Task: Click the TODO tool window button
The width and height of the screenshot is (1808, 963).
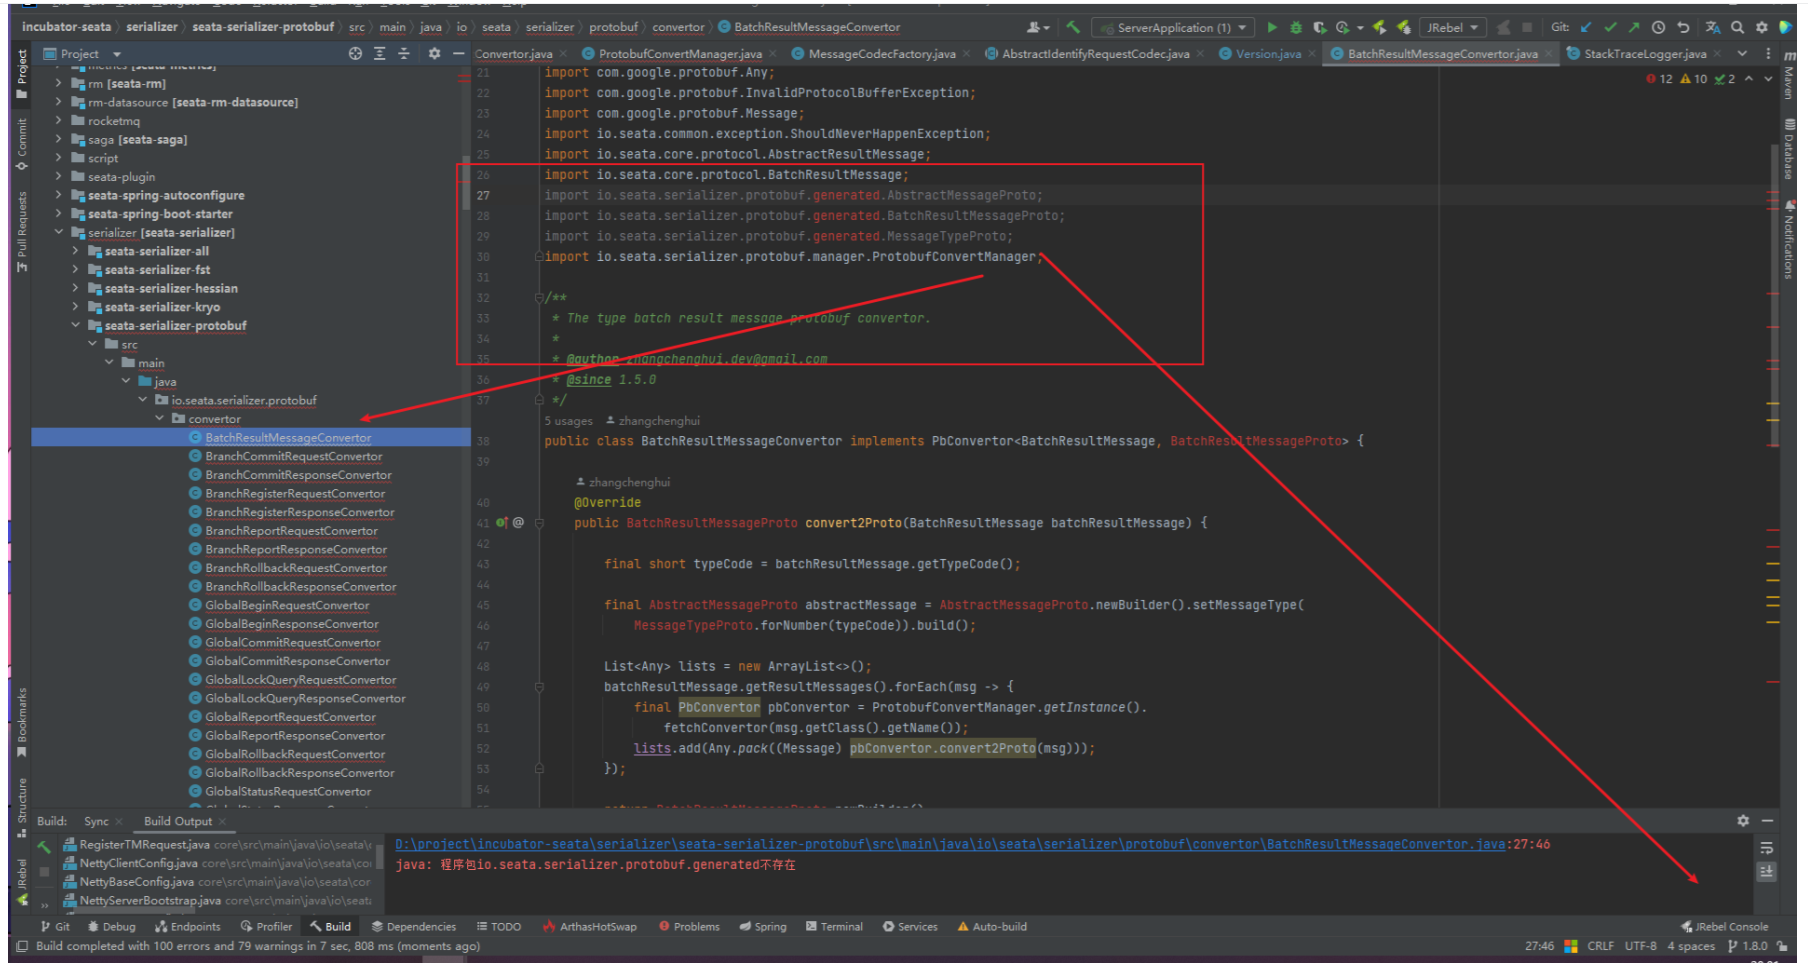Action: tap(499, 927)
